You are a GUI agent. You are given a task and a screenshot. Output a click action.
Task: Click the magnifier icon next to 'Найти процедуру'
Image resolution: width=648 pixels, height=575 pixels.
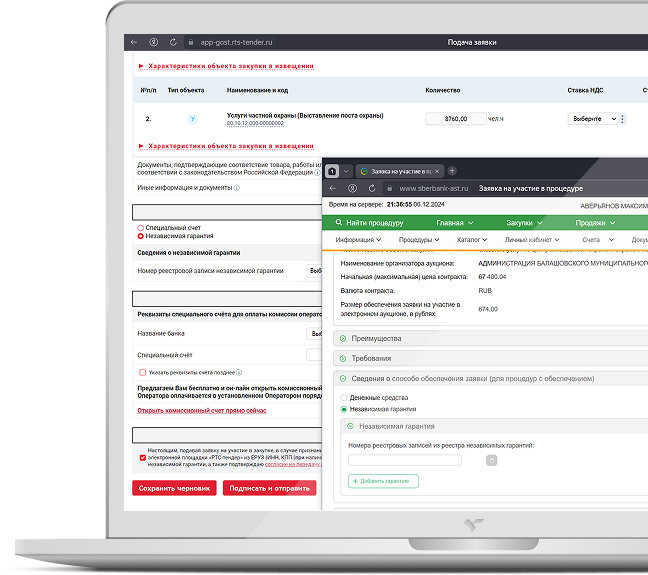click(339, 223)
